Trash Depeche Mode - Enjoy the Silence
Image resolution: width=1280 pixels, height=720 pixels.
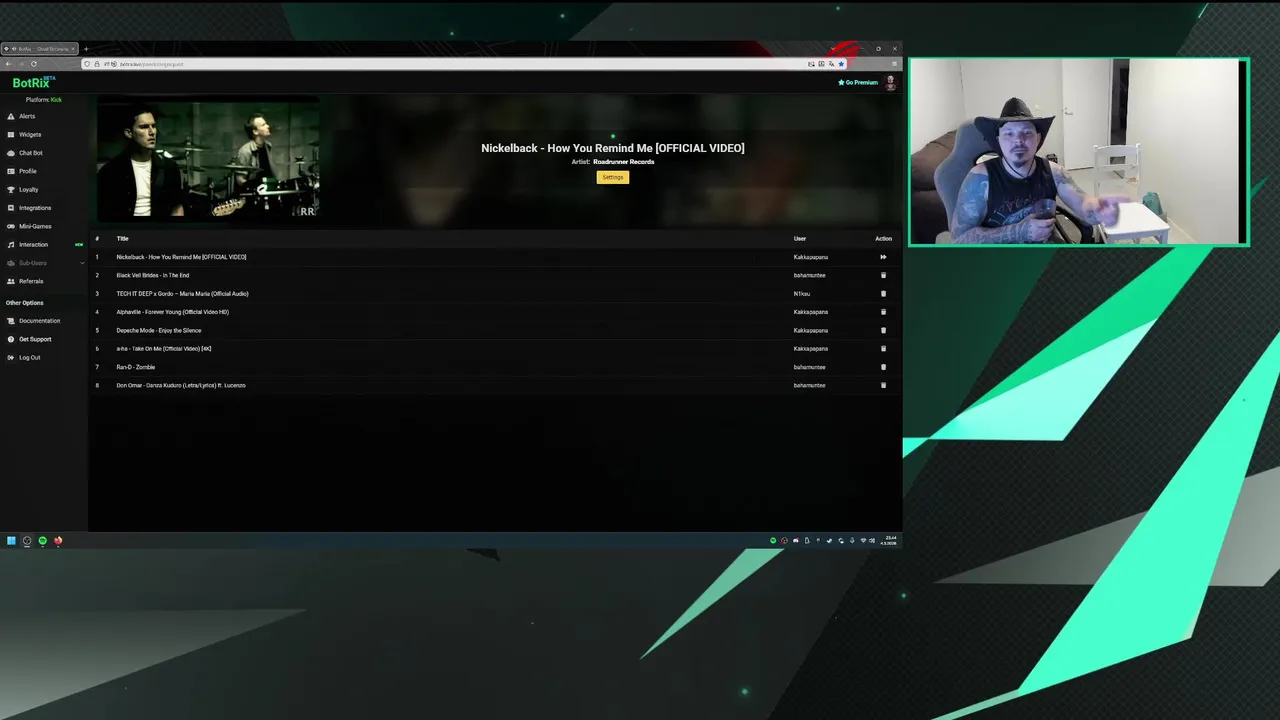pos(883,330)
